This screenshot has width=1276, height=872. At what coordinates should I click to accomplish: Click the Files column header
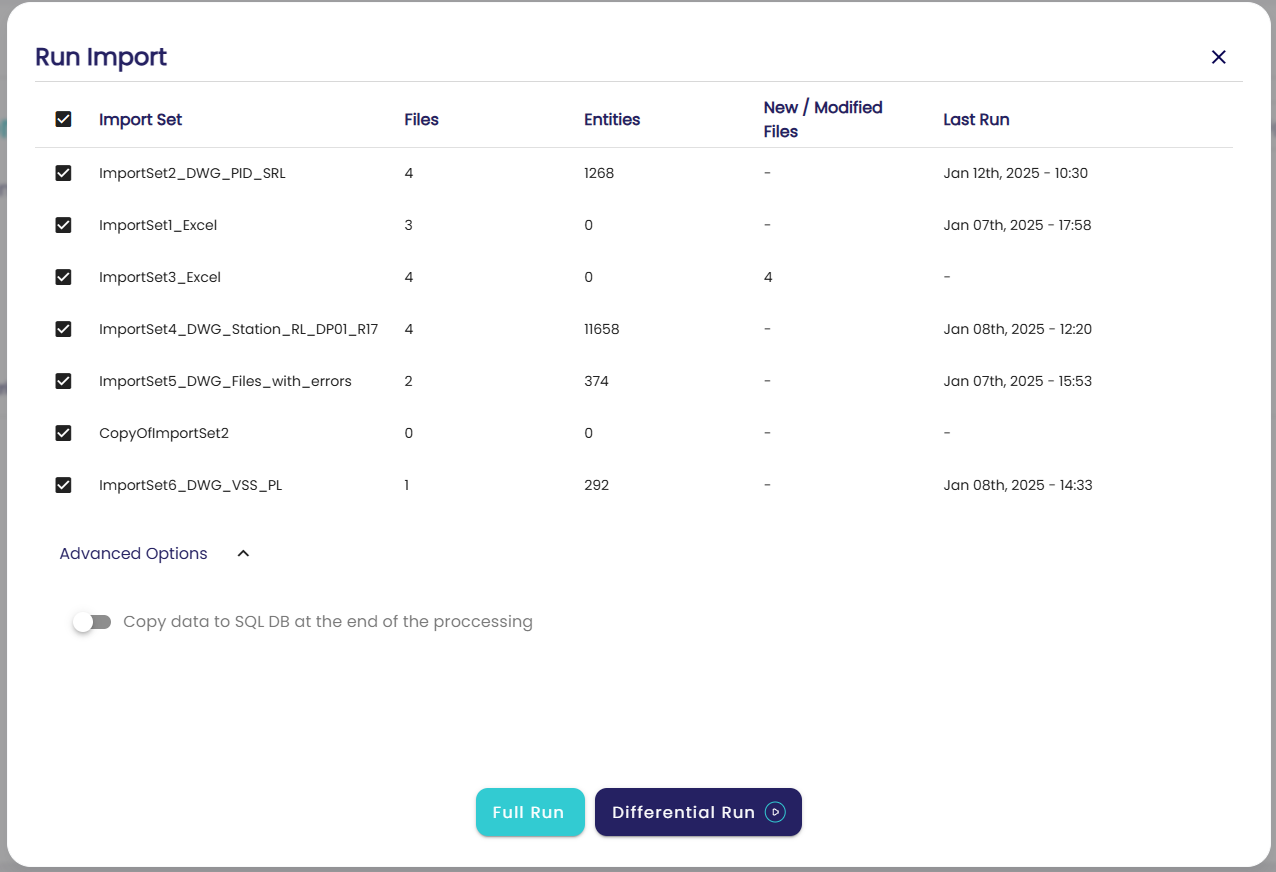[421, 120]
